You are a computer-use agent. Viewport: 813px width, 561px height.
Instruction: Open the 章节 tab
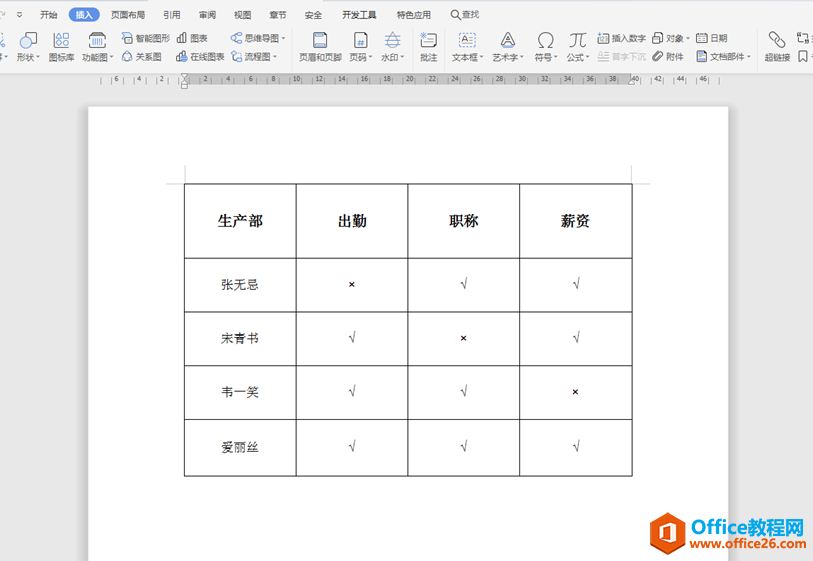(278, 15)
